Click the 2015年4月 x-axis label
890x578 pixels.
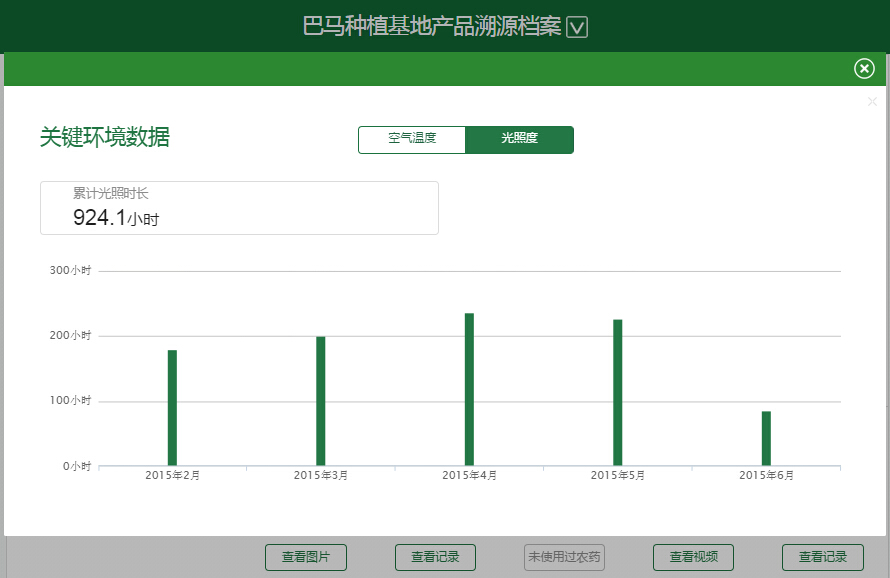click(x=469, y=476)
